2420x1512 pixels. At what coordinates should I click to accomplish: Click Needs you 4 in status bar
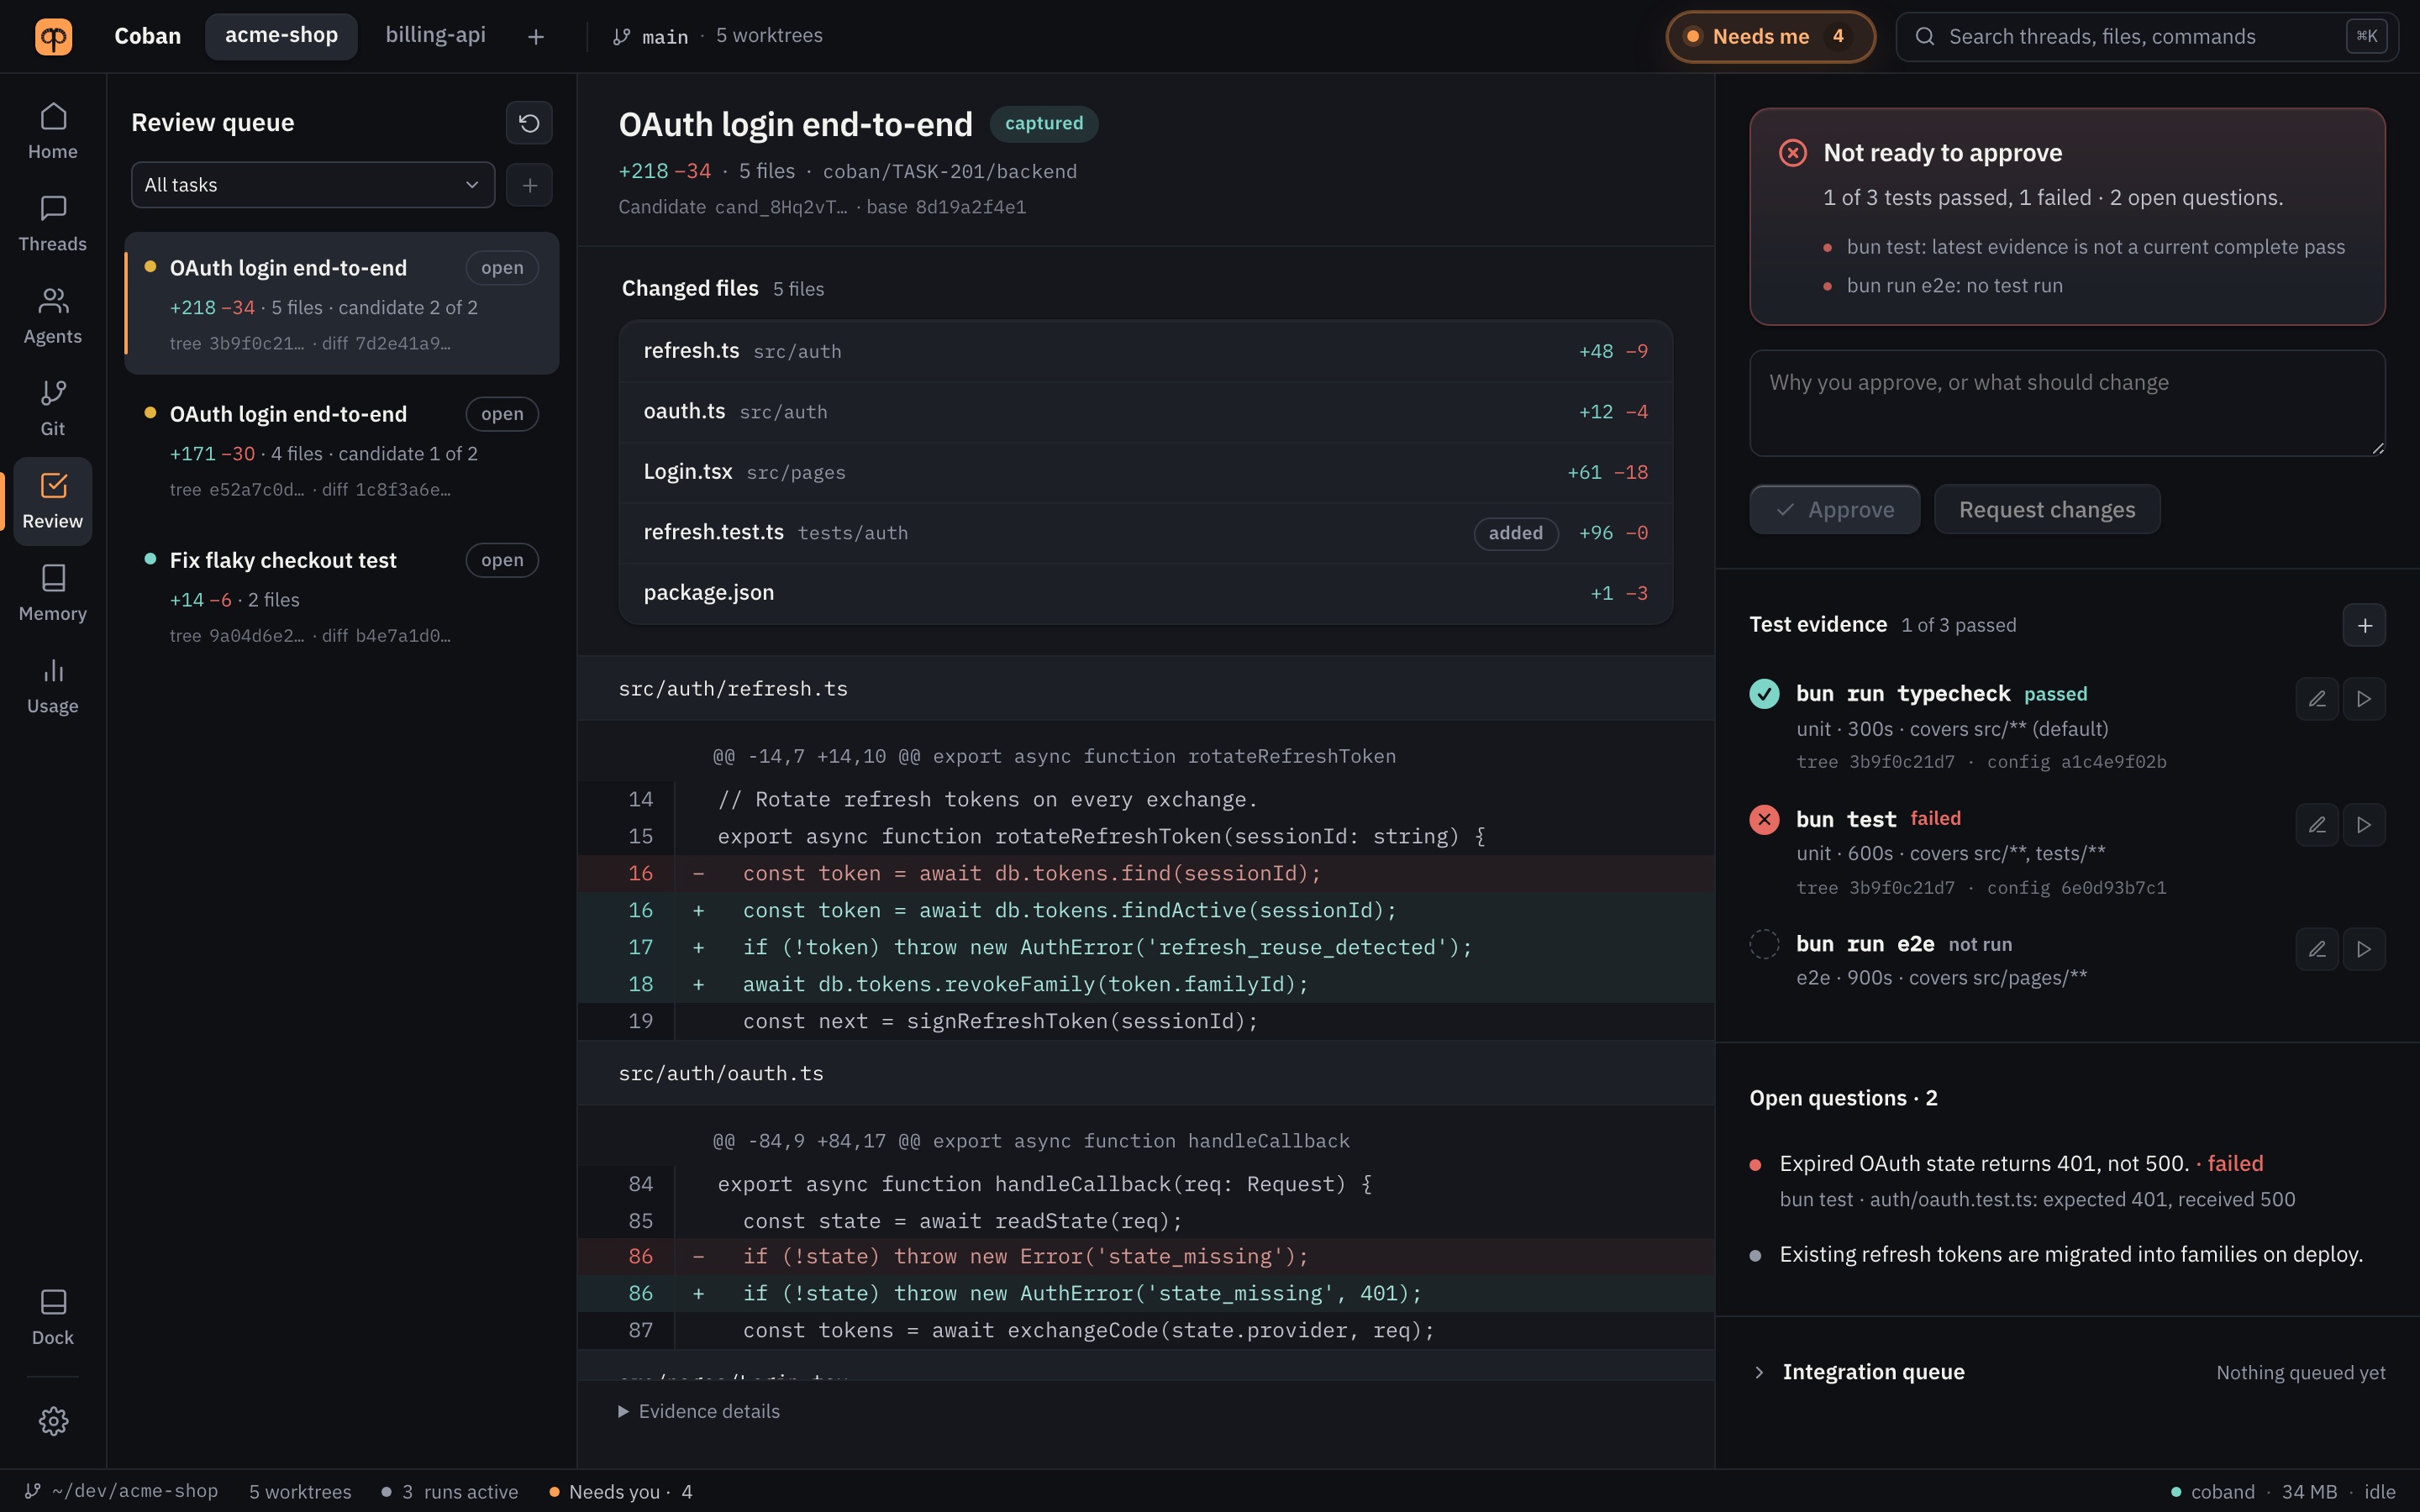621,1491
